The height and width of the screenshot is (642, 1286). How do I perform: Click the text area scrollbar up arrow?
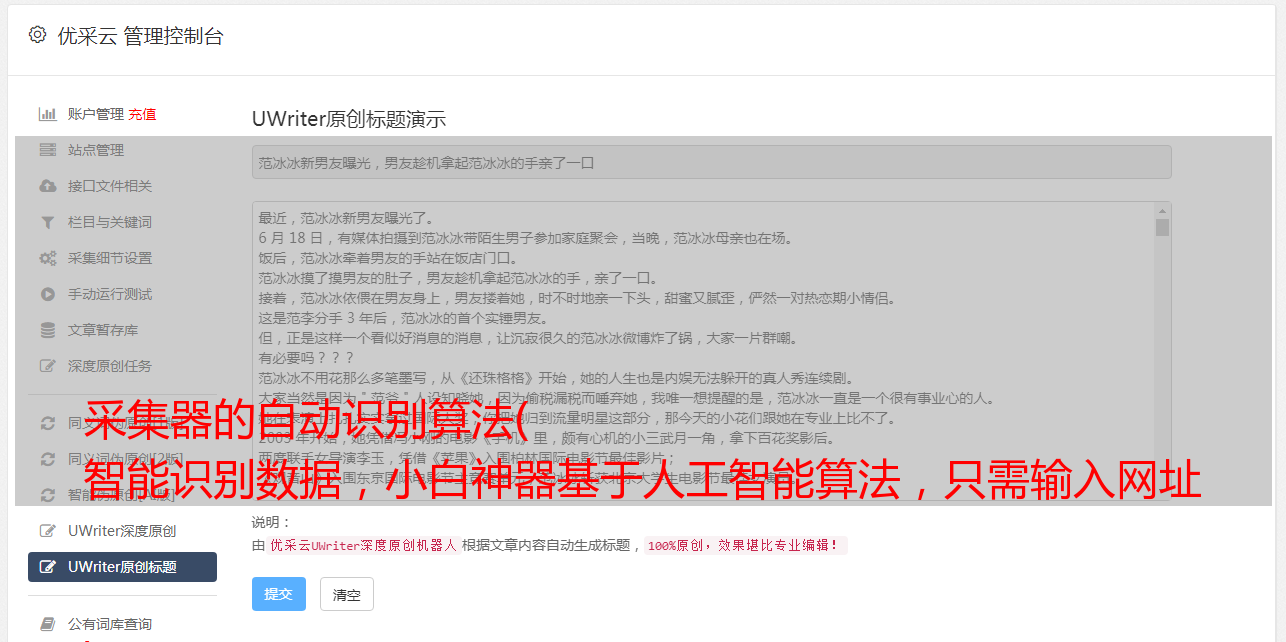click(1162, 211)
